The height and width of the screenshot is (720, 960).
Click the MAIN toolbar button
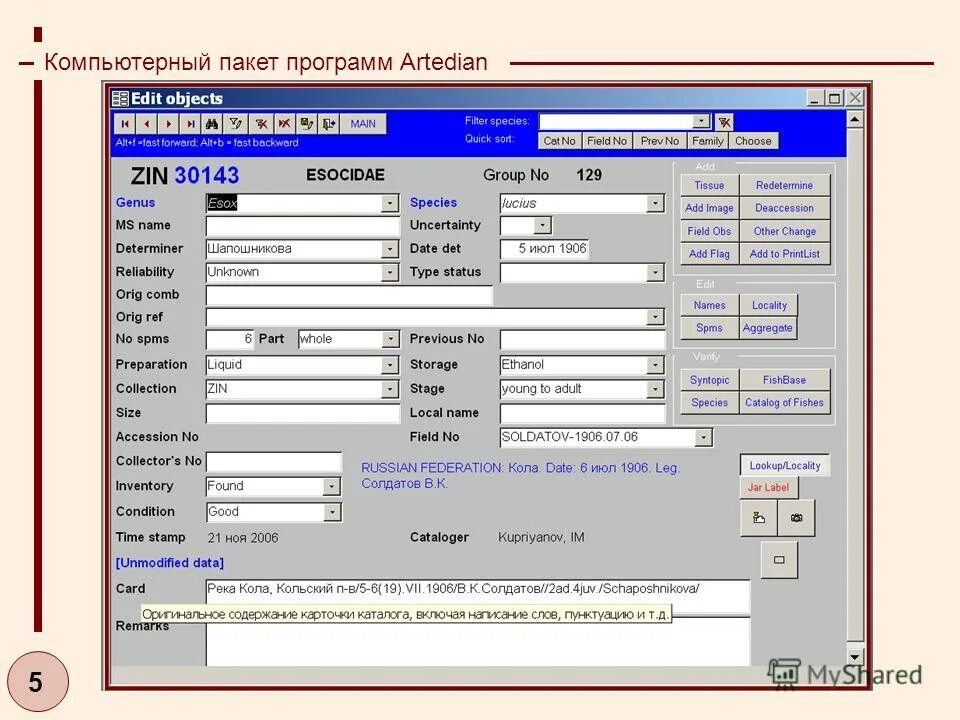pyautogui.click(x=363, y=124)
